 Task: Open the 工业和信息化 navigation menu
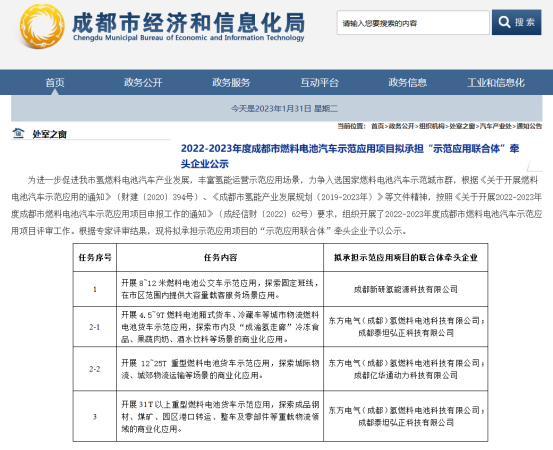(496, 83)
